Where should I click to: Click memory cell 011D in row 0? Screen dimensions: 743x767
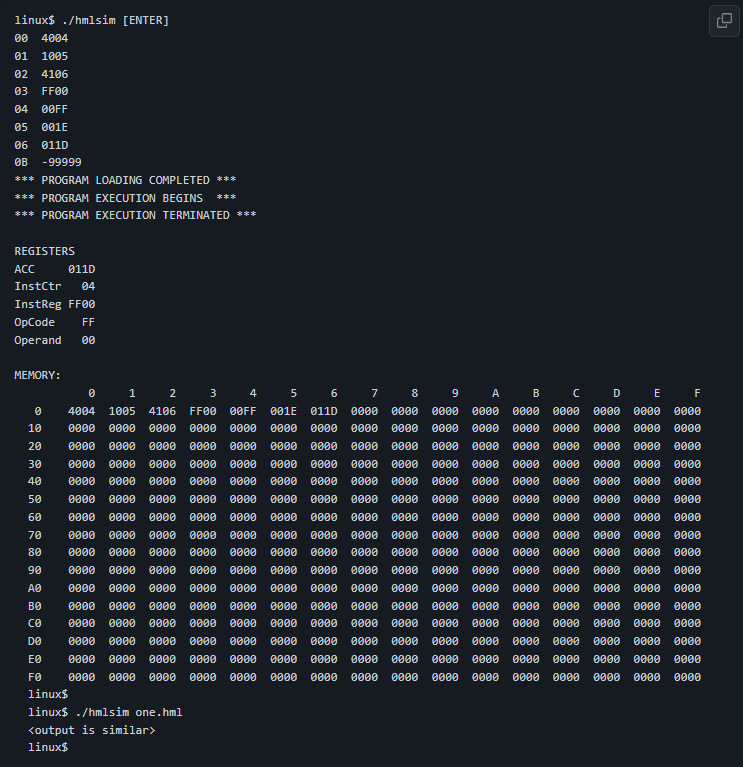(x=324, y=411)
